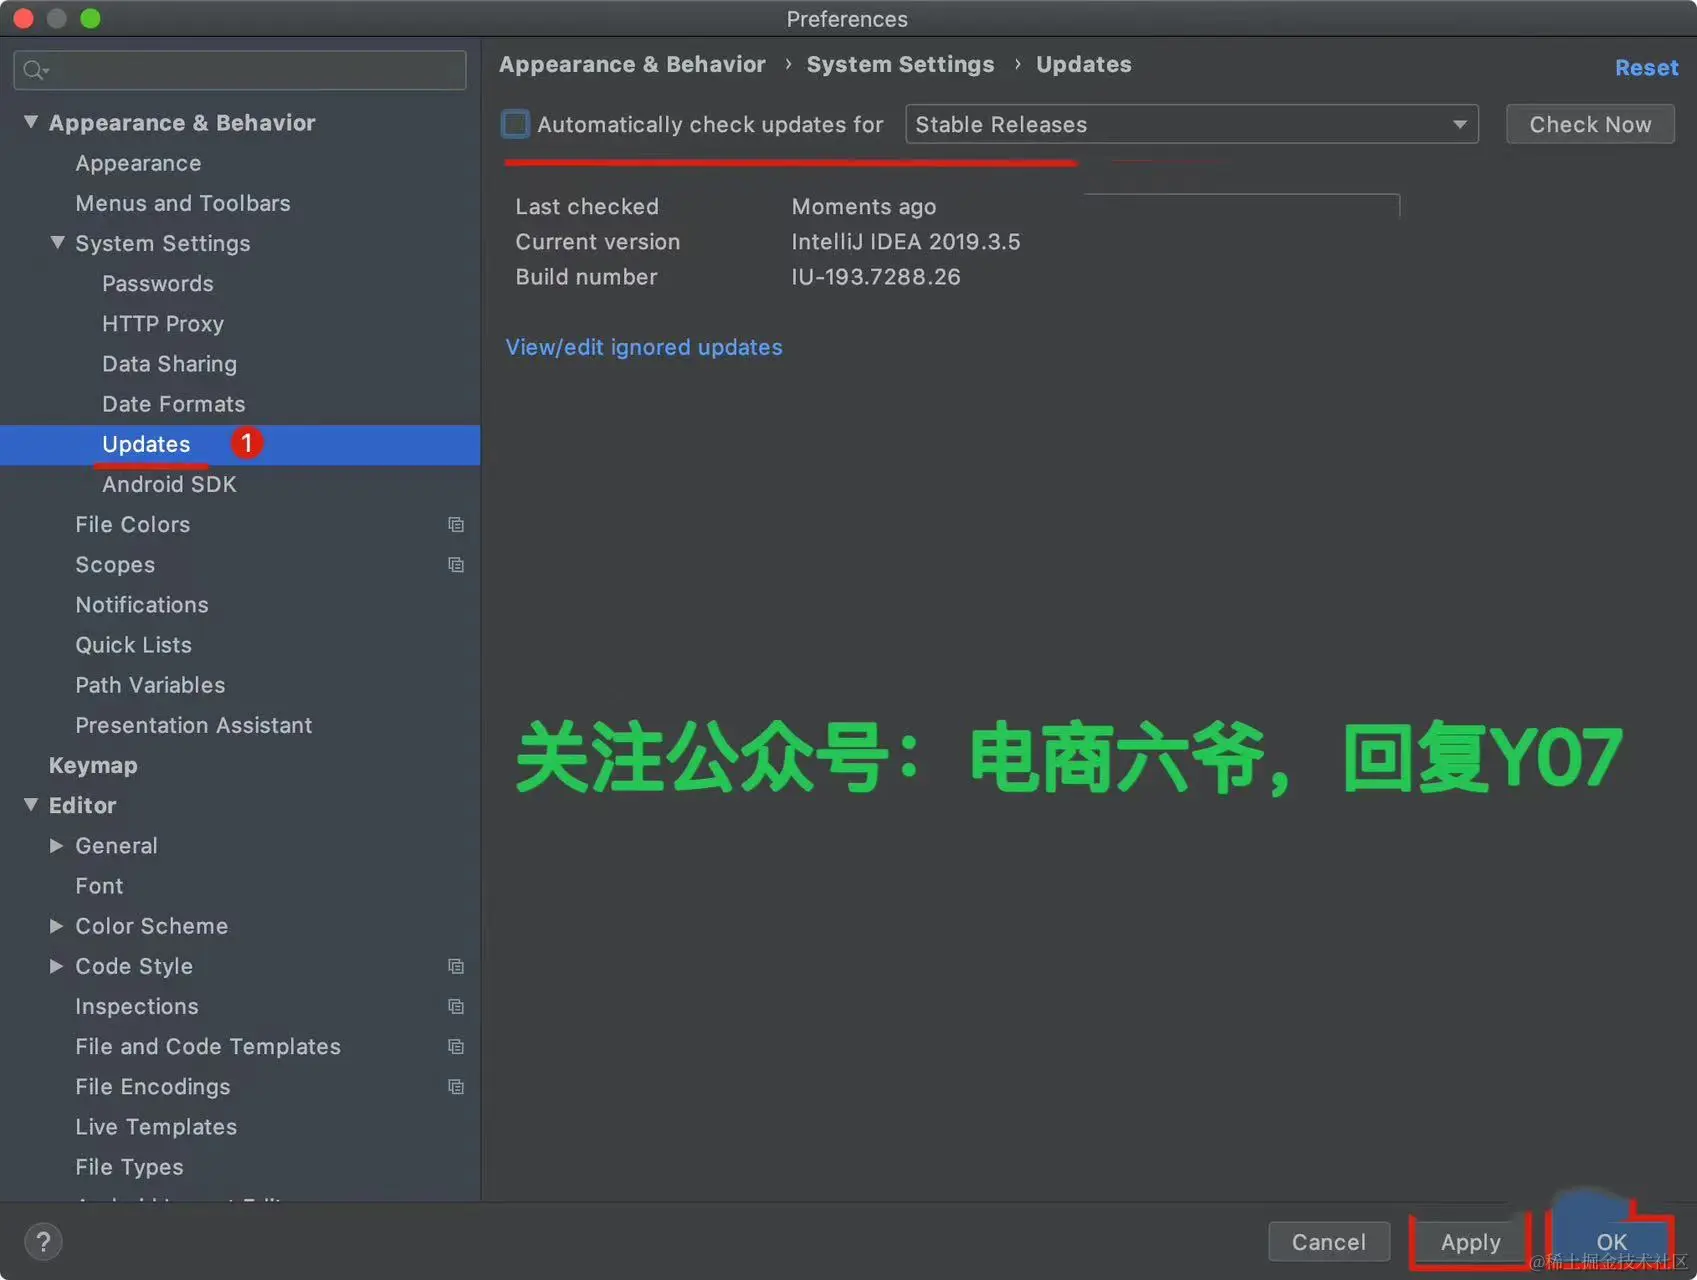Open Menus and Toolbars settings
The height and width of the screenshot is (1280, 1697).
pyautogui.click(x=183, y=203)
